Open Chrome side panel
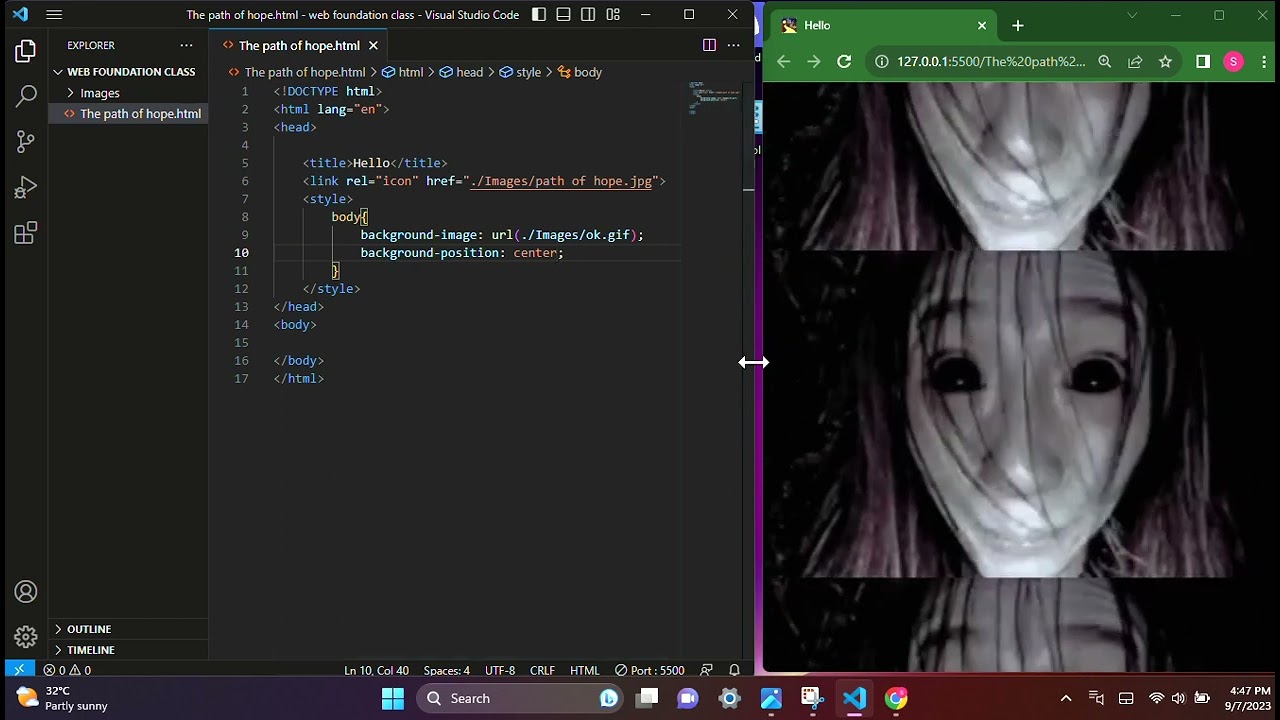The width and height of the screenshot is (1280, 720). tap(1203, 62)
